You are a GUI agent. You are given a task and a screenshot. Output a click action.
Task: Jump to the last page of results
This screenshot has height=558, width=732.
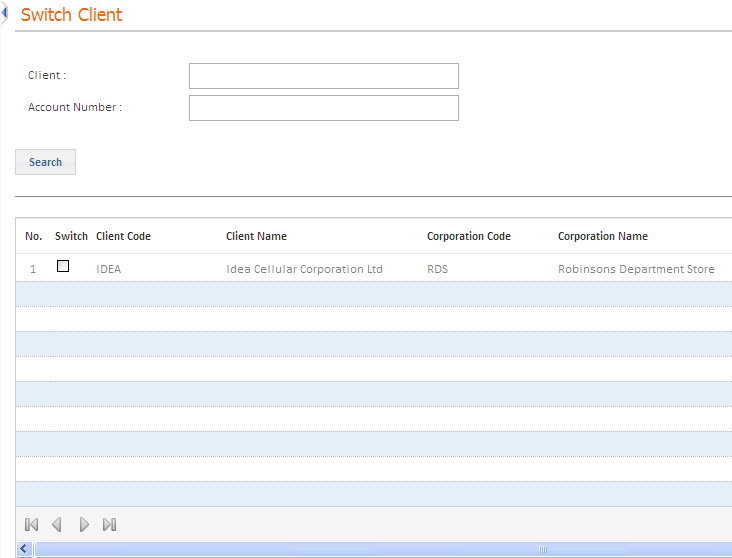[110, 524]
